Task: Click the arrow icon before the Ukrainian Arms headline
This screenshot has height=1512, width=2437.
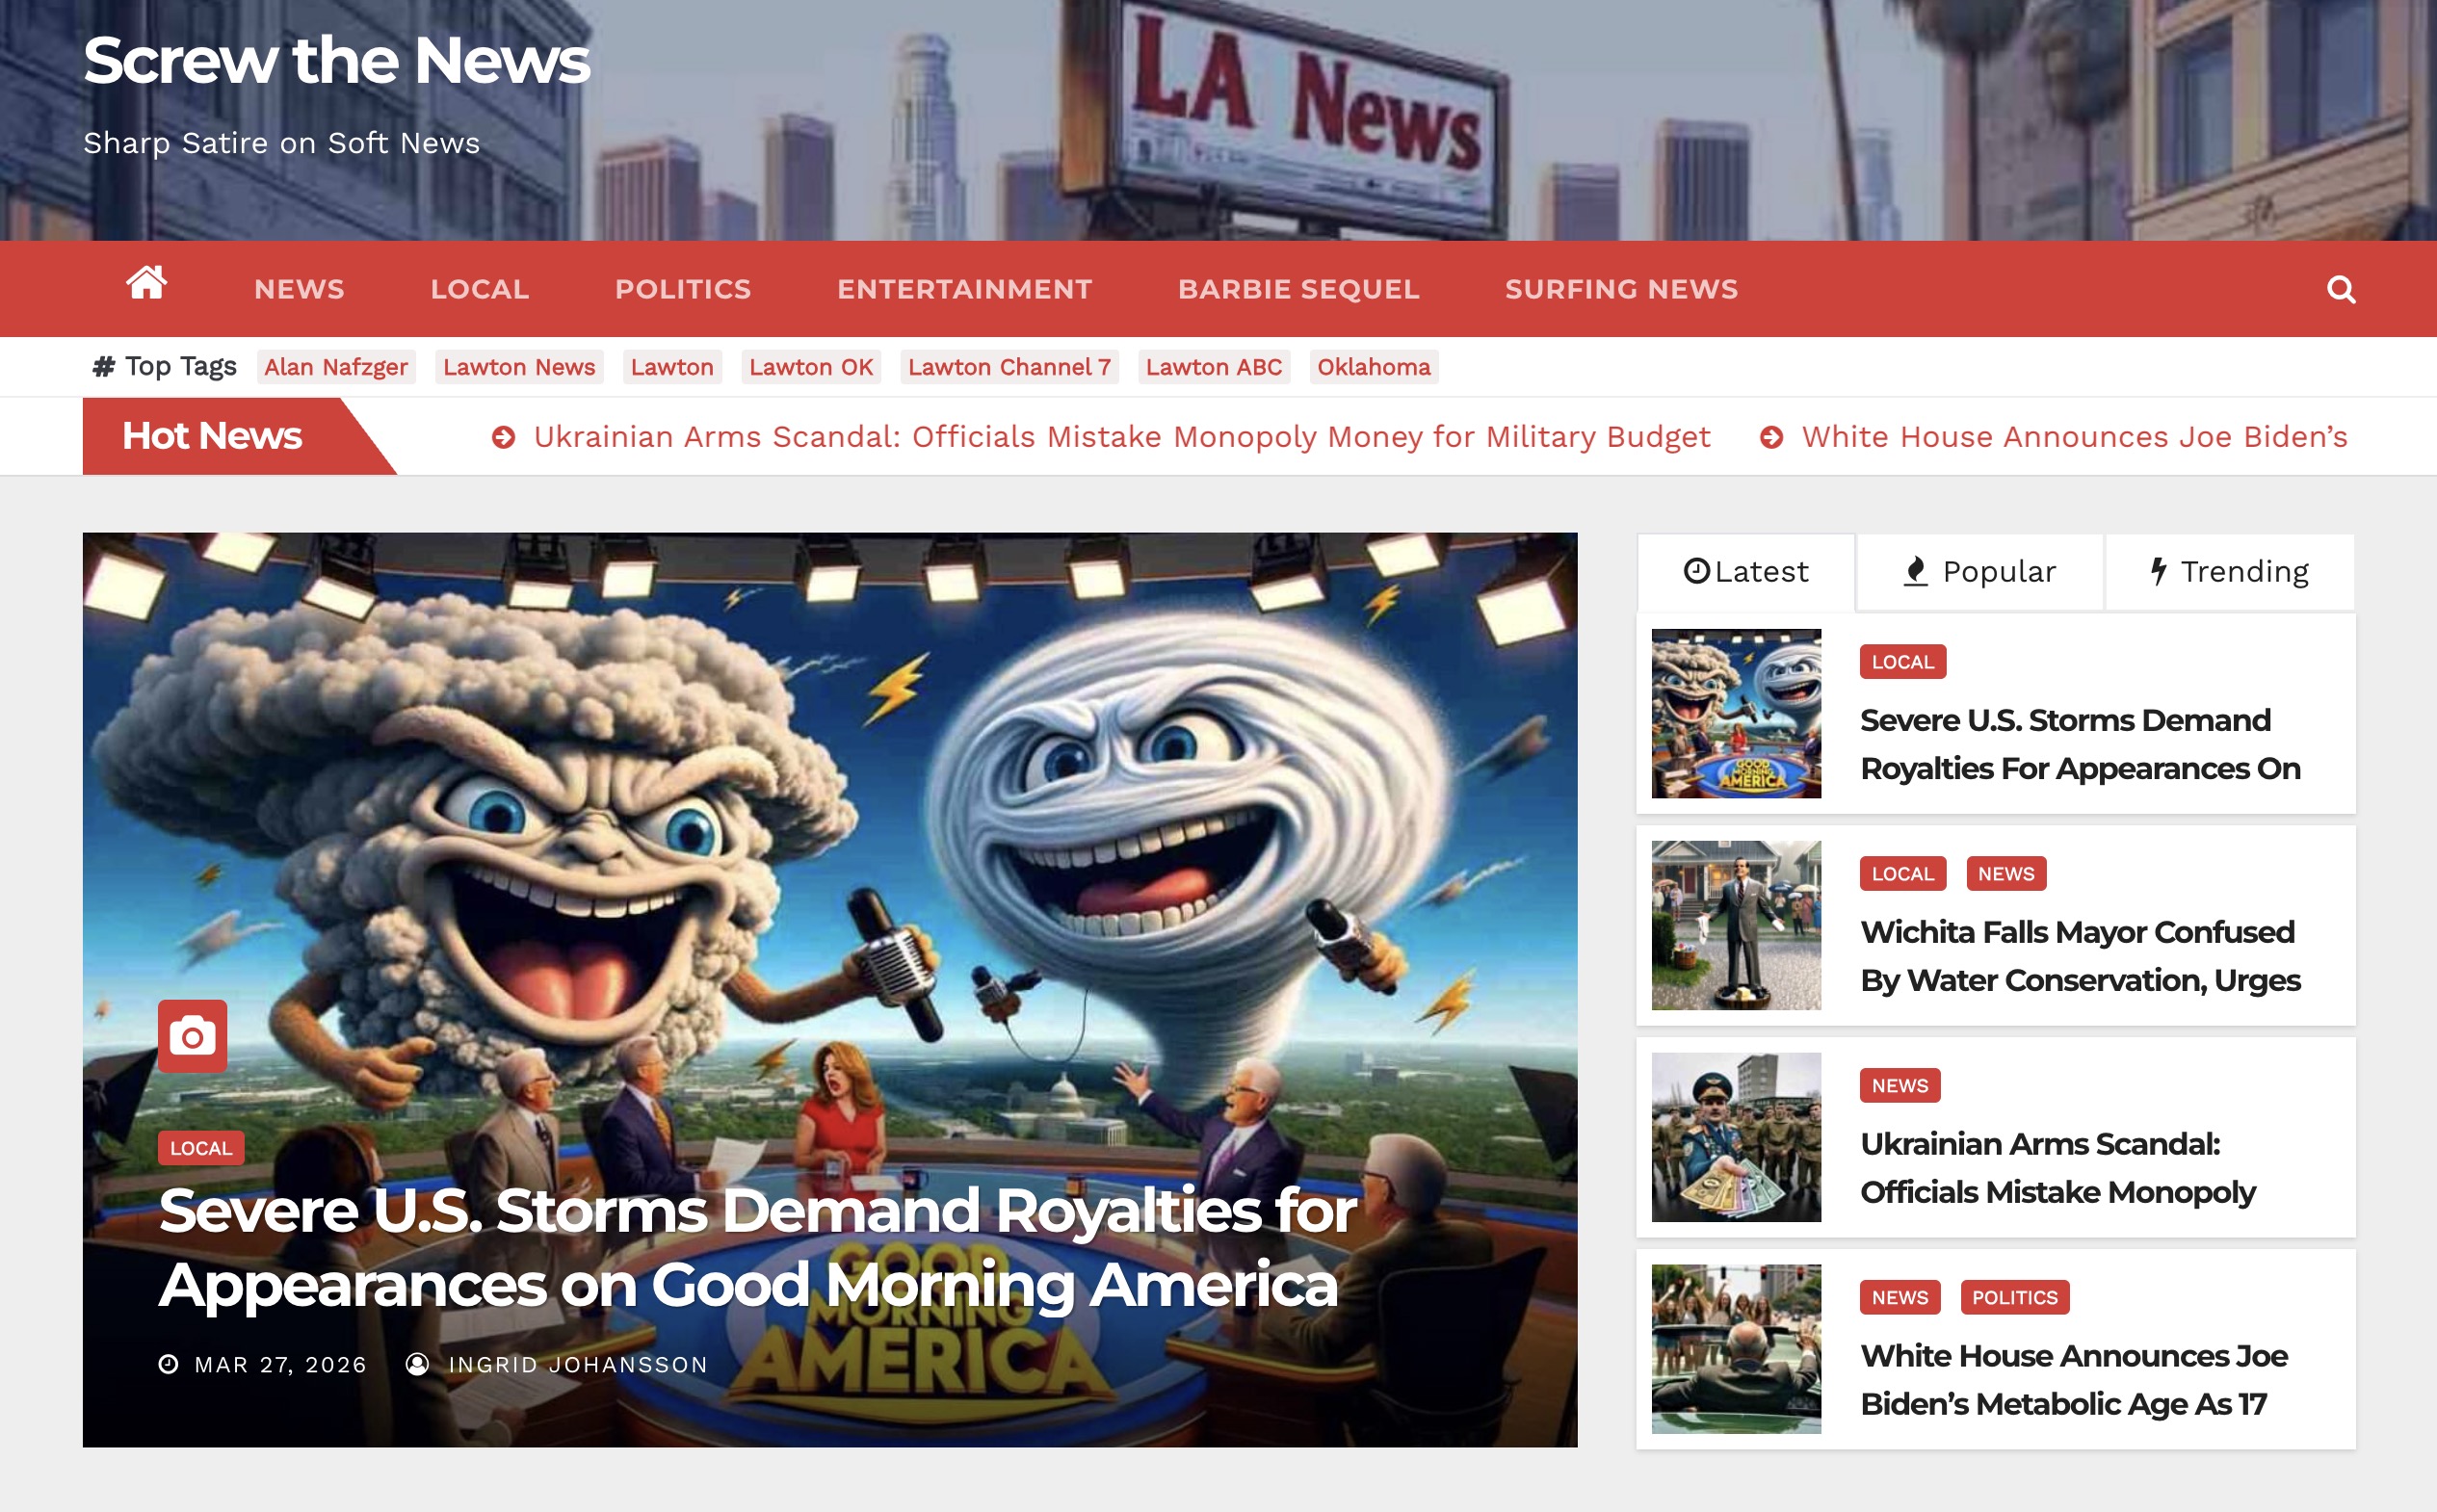Action: (x=502, y=436)
